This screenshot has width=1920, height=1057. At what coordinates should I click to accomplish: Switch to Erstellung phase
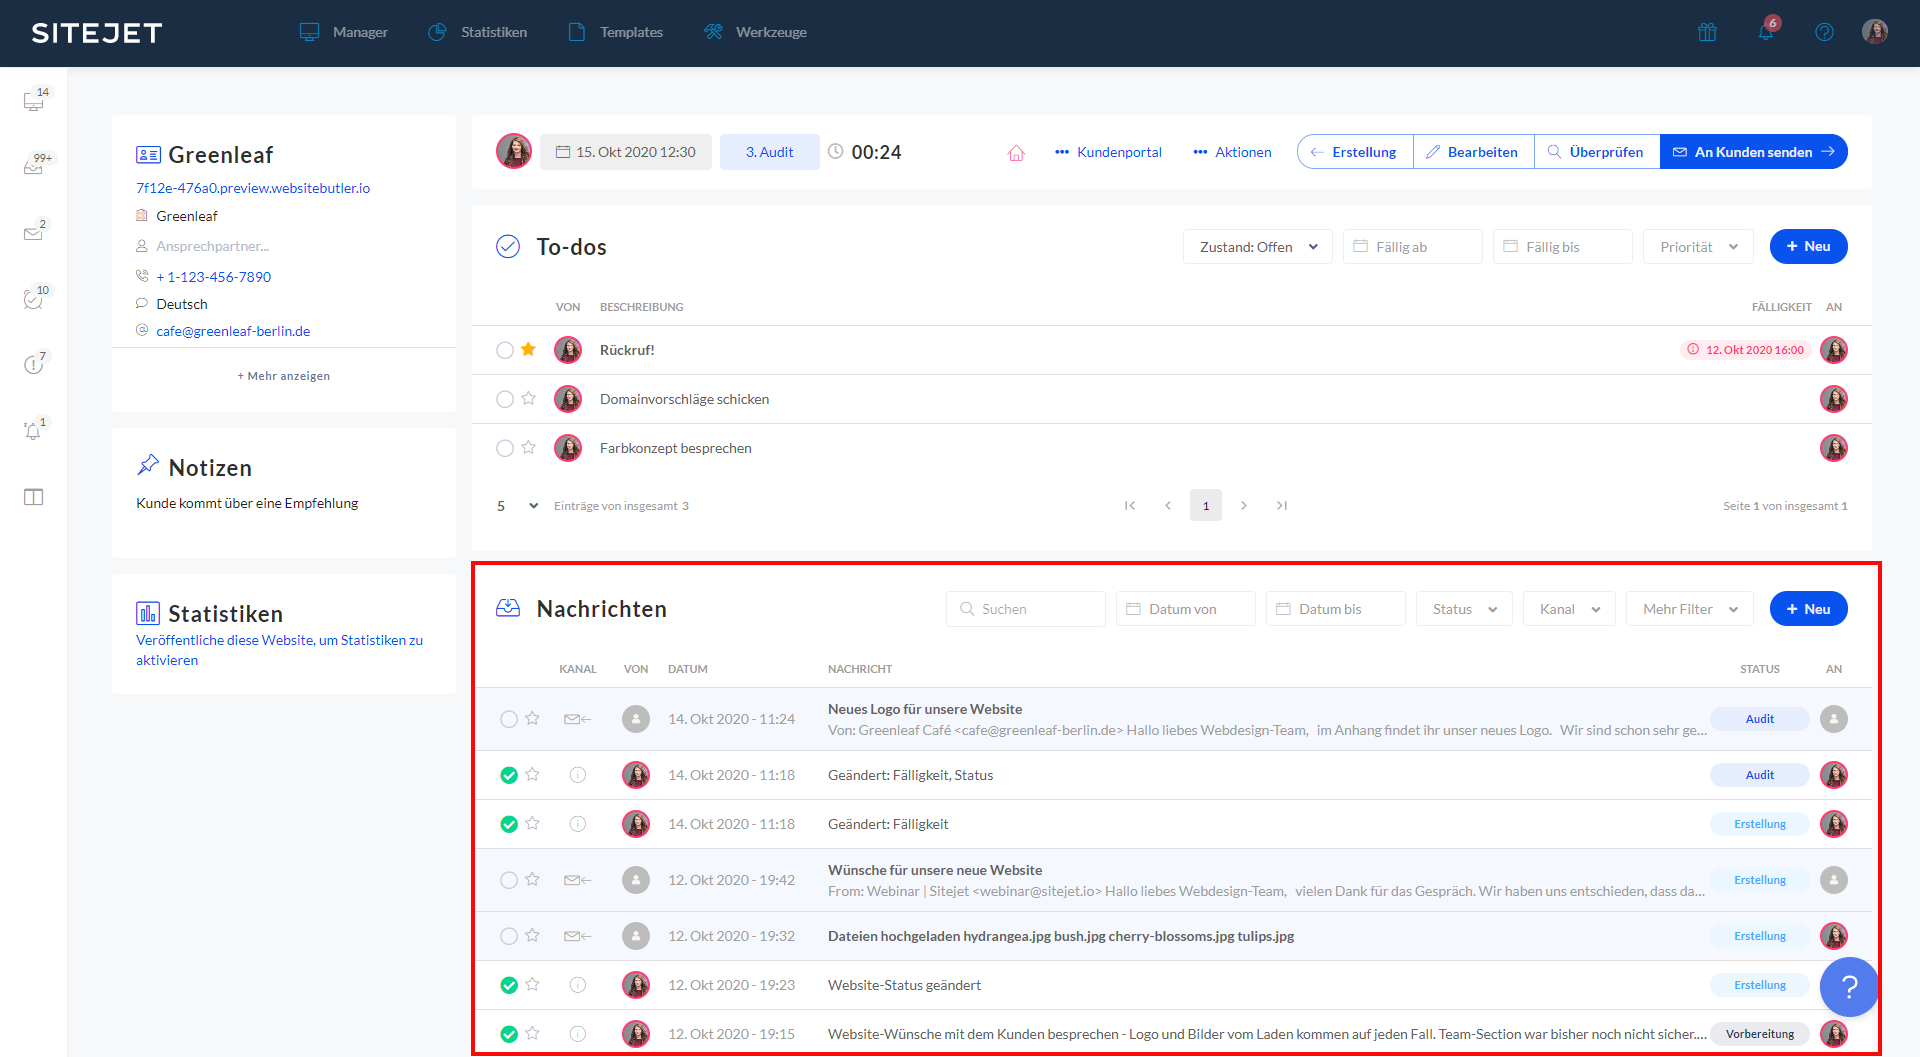(1355, 152)
